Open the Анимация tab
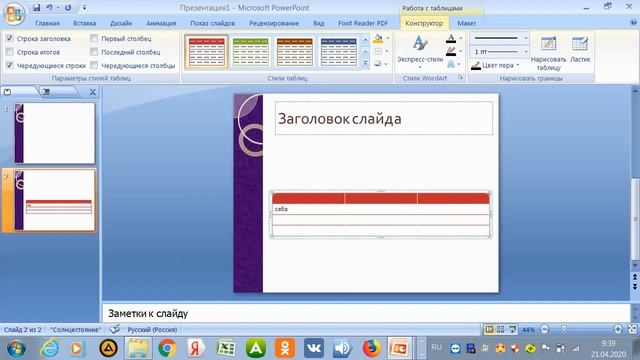The image size is (640, 360). point(161,23)
